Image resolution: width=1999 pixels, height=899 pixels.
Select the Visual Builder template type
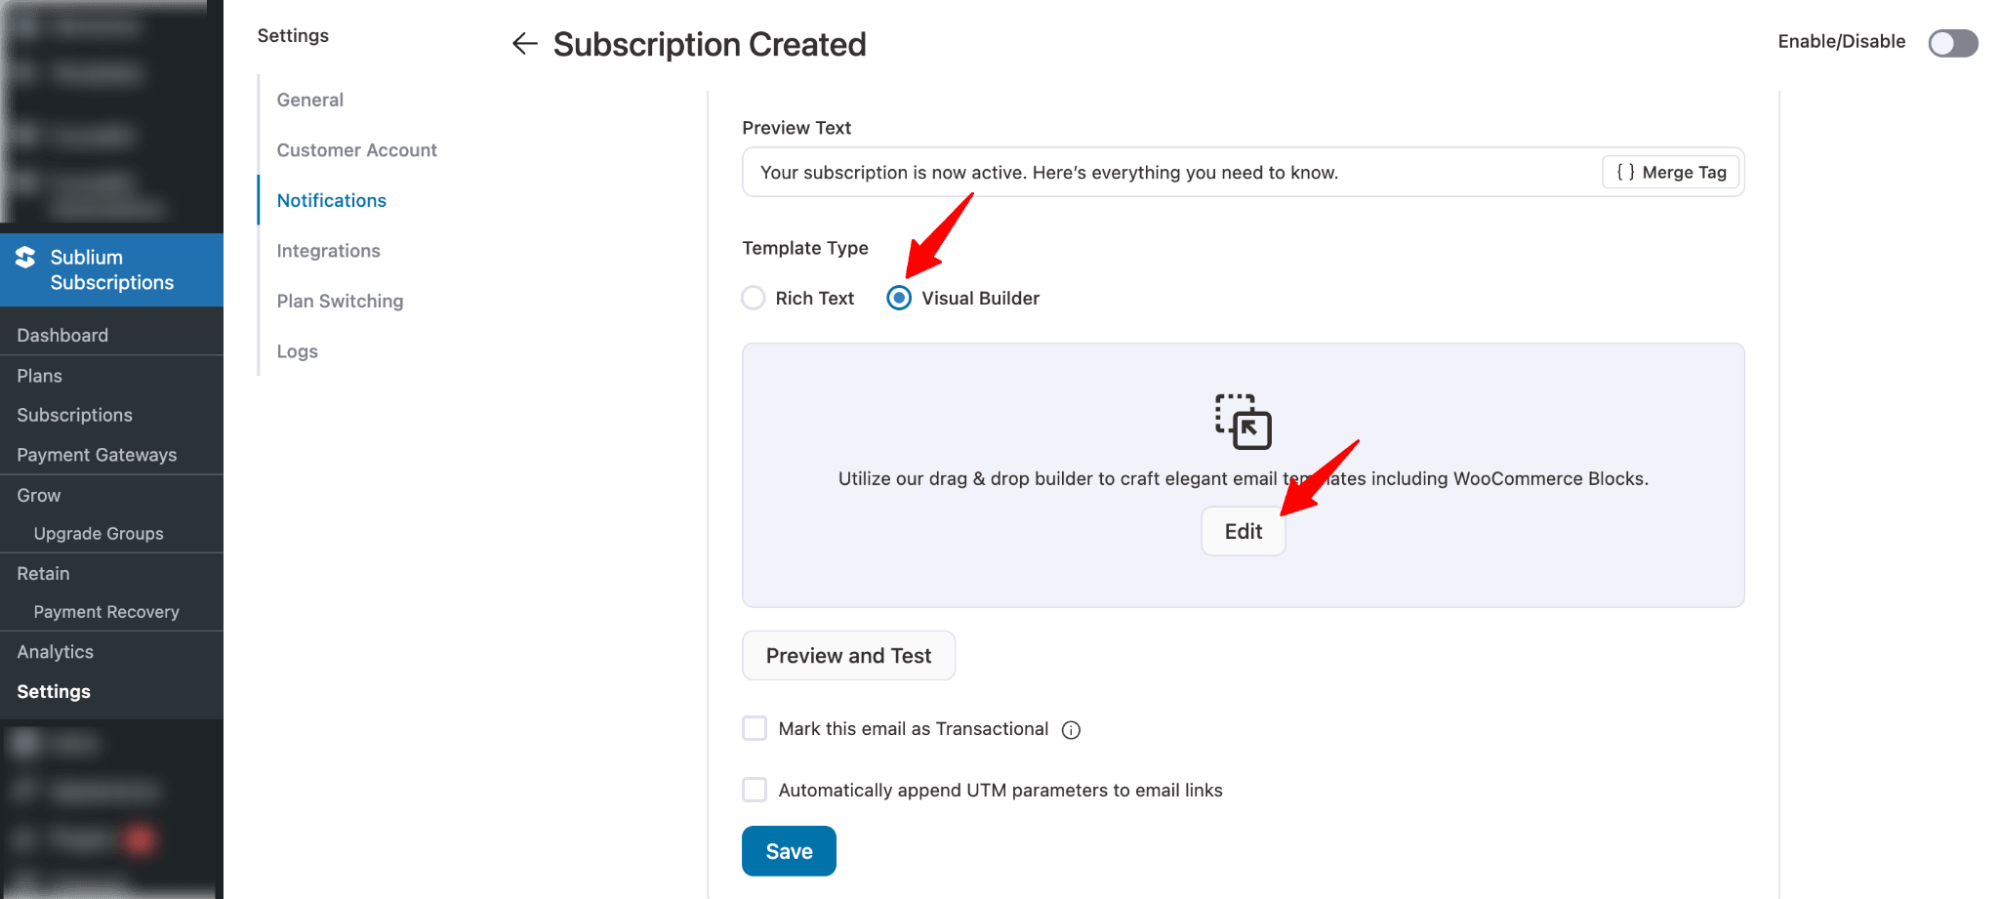click(x=899, y=297)
